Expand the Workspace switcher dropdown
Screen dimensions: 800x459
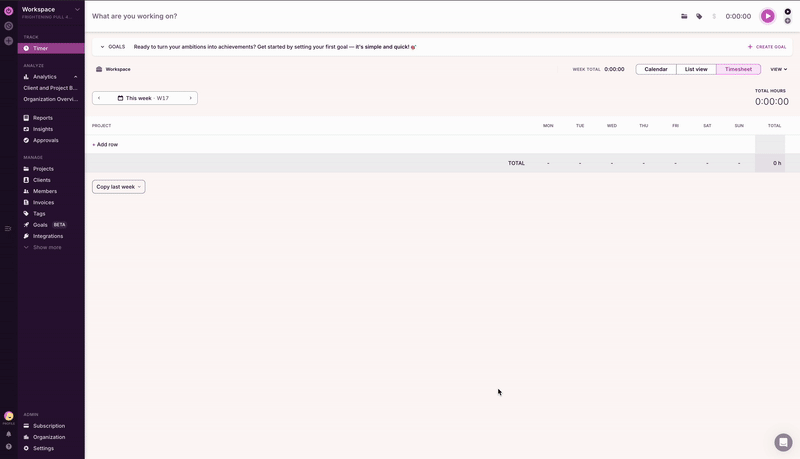[x=77, y=9]
